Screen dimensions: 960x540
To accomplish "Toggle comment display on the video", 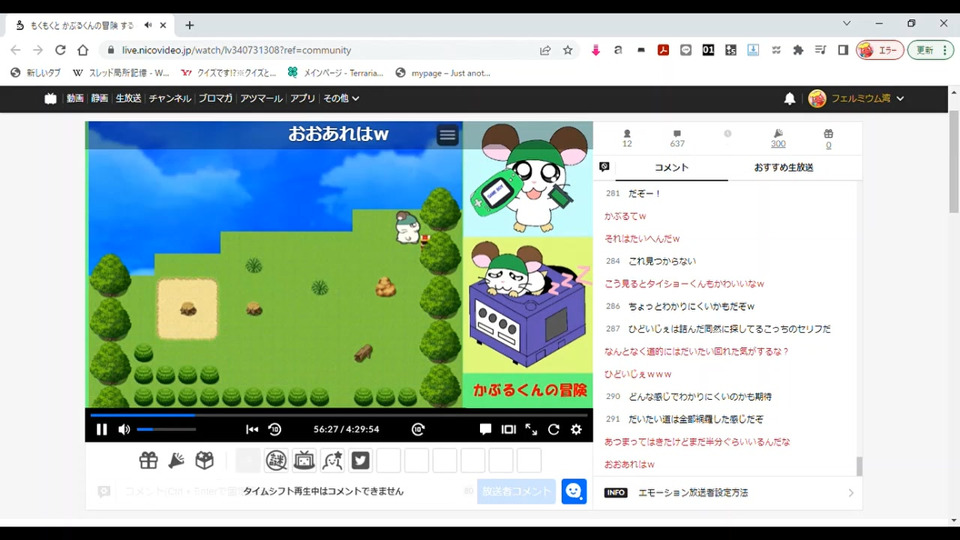I will point(486,429).
